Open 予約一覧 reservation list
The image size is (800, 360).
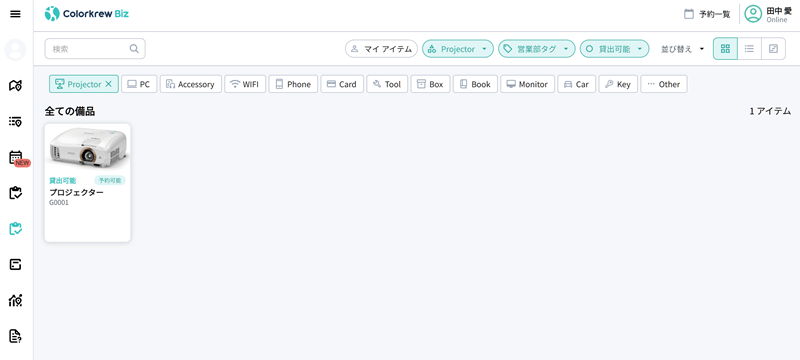click(707, 14)
